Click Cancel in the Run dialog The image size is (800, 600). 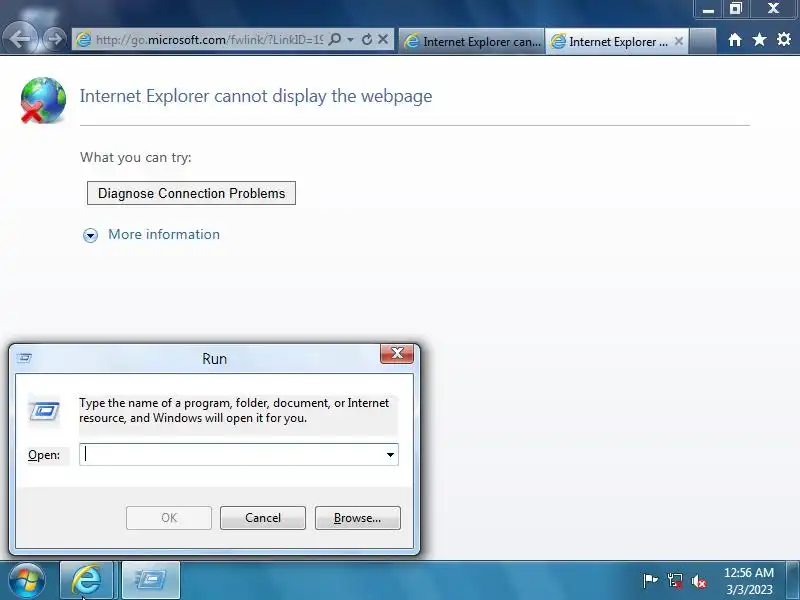pyautogui.click(x=263, y=518)
